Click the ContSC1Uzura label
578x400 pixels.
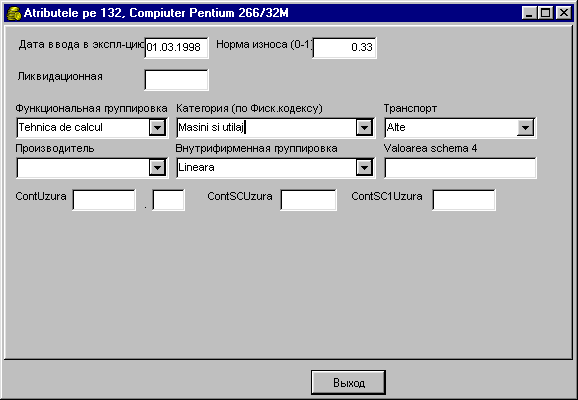387,196
